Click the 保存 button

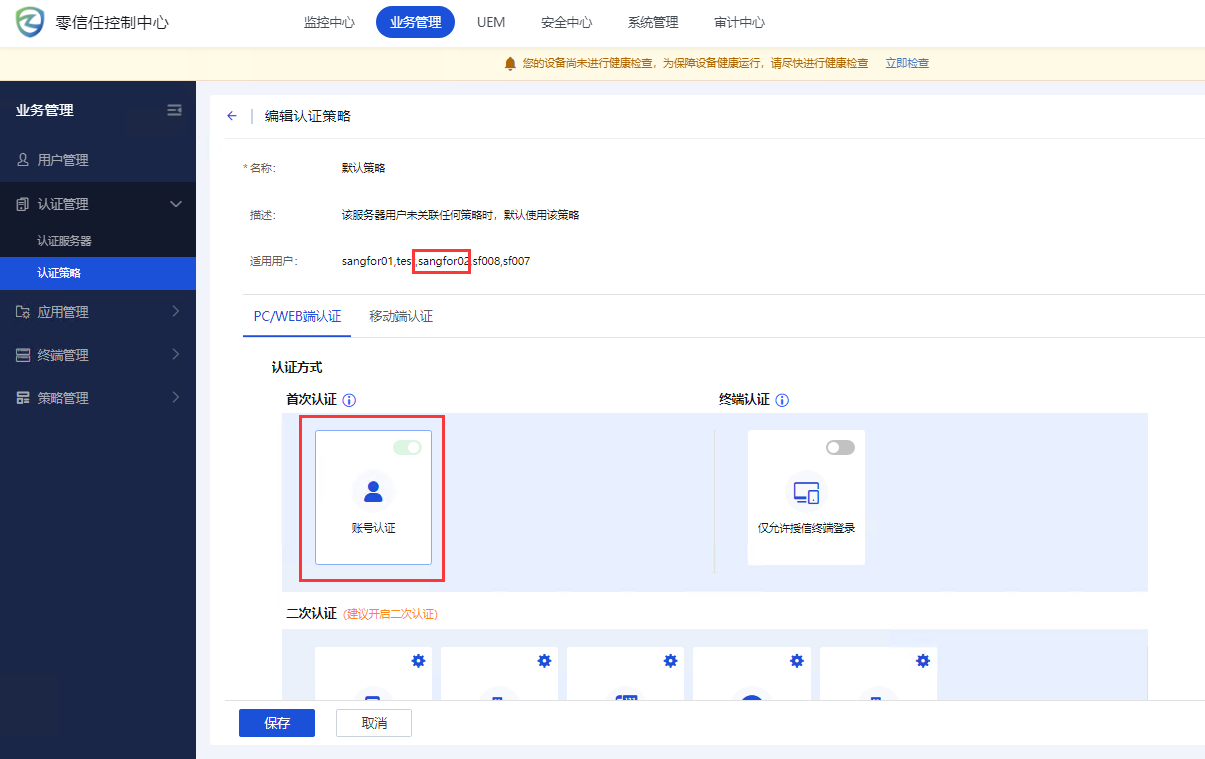click(x=277, y=723)
